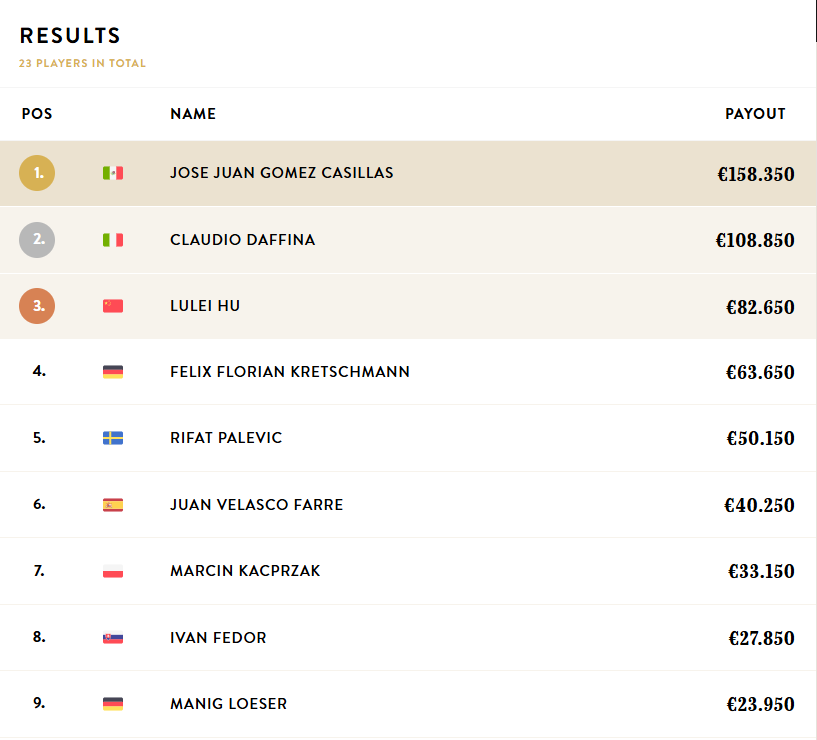This screenshot has width=817, height=740.
Task: Click the German flag beside Felix Florian Kretschmann
Action: [113, 372]
